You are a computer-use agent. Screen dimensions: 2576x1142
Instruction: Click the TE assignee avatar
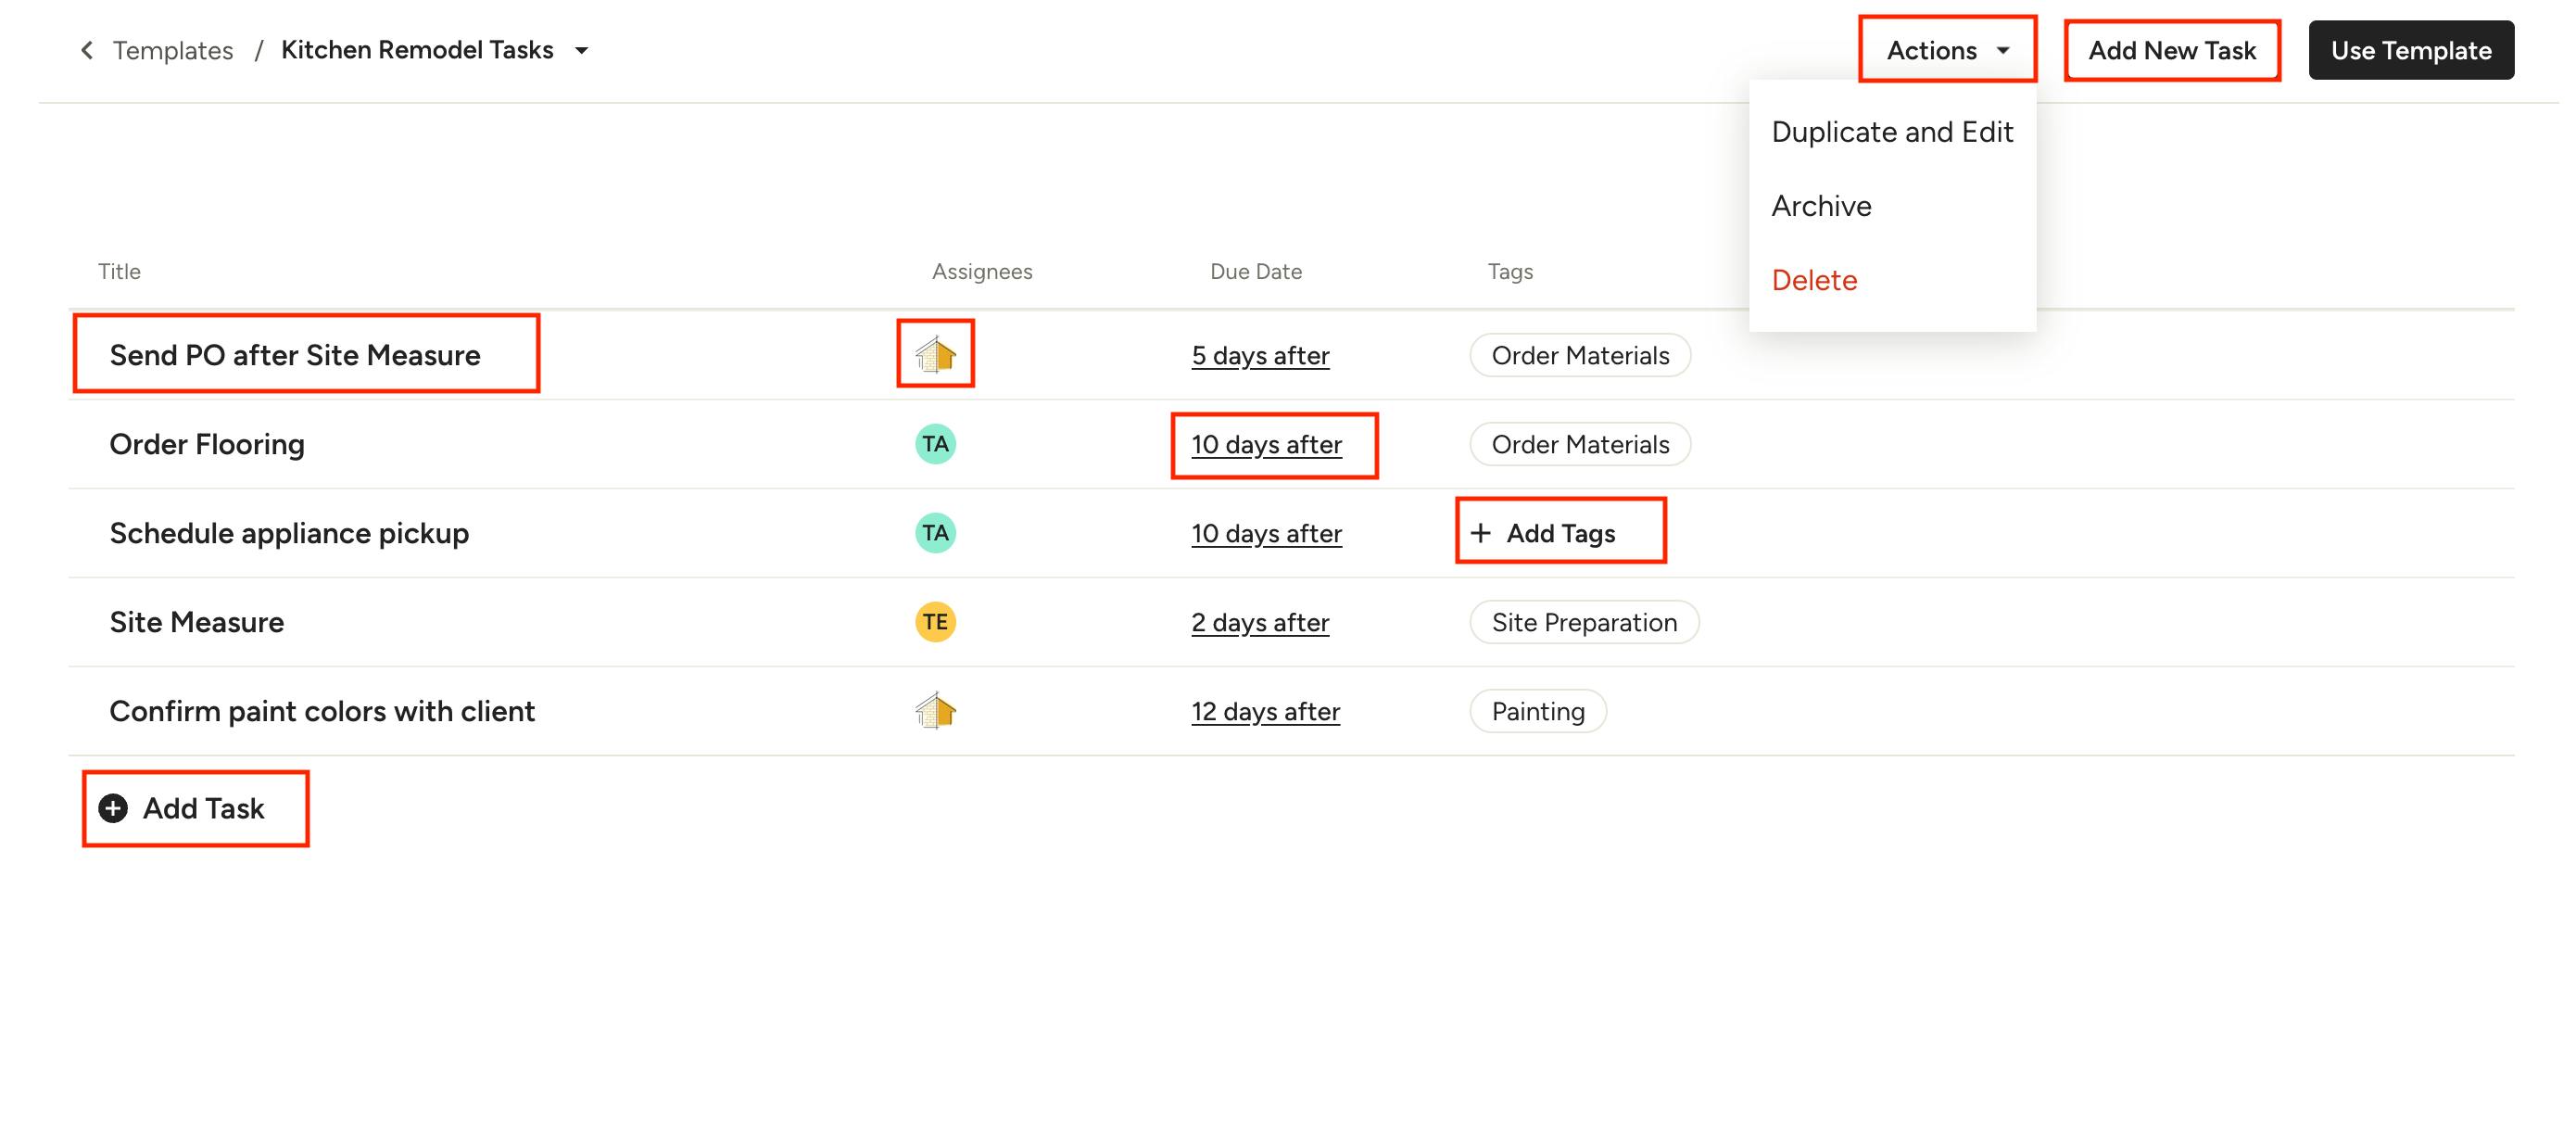pyautogui.click(x=935, y=622)
